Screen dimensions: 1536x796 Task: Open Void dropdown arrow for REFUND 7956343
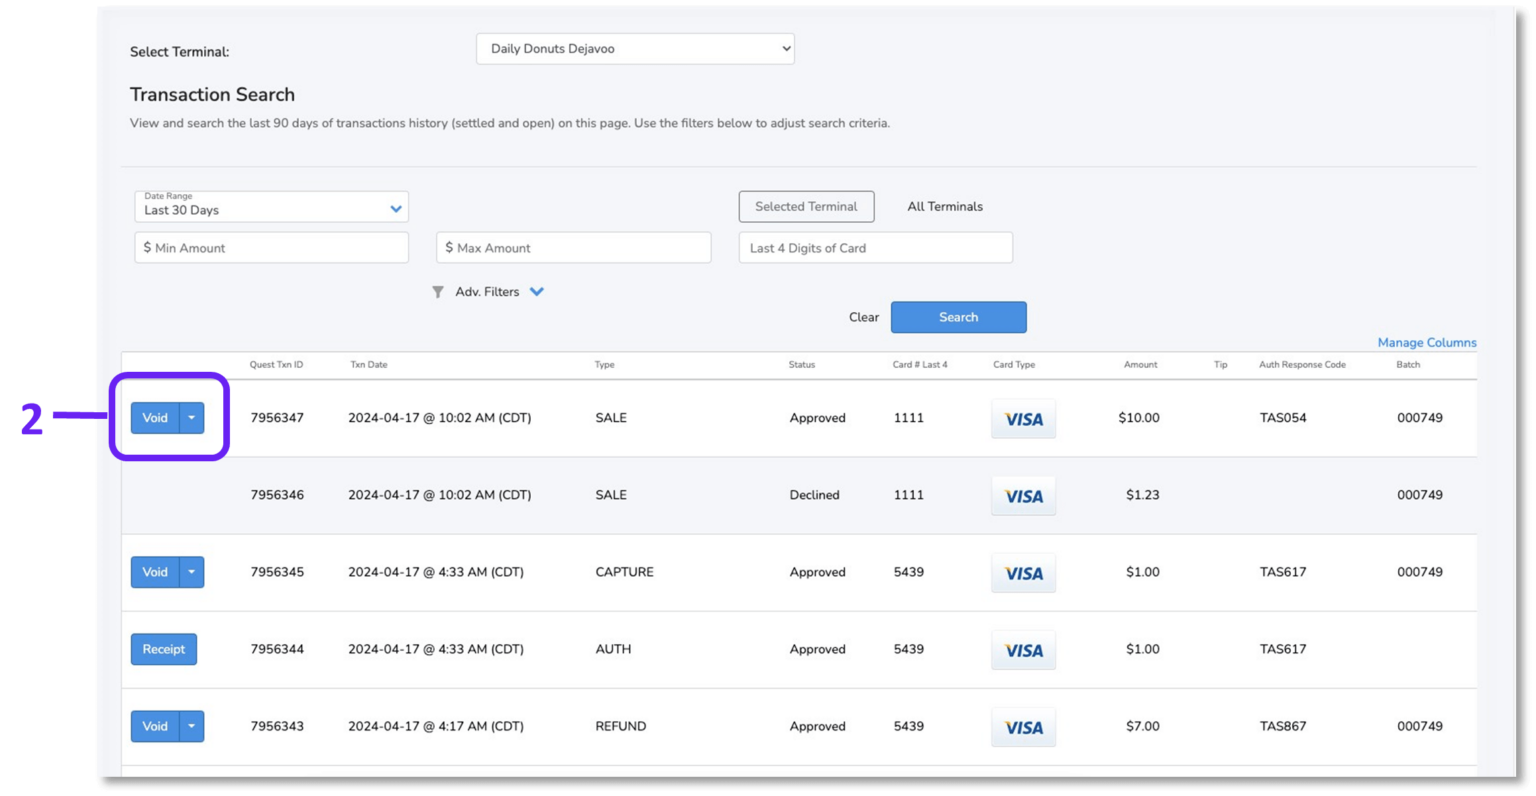(191, 726)
